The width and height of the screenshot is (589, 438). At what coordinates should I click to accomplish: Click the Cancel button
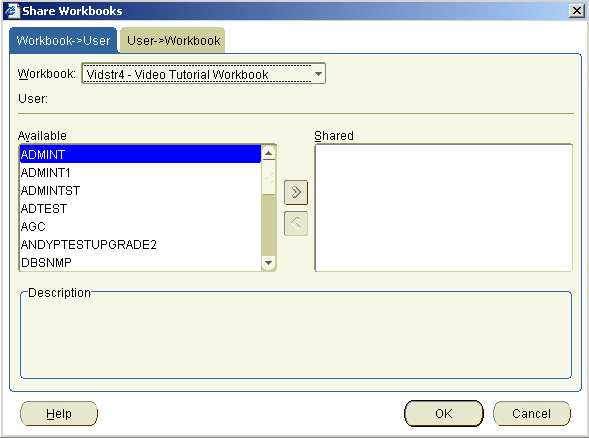tap(532, 414)
